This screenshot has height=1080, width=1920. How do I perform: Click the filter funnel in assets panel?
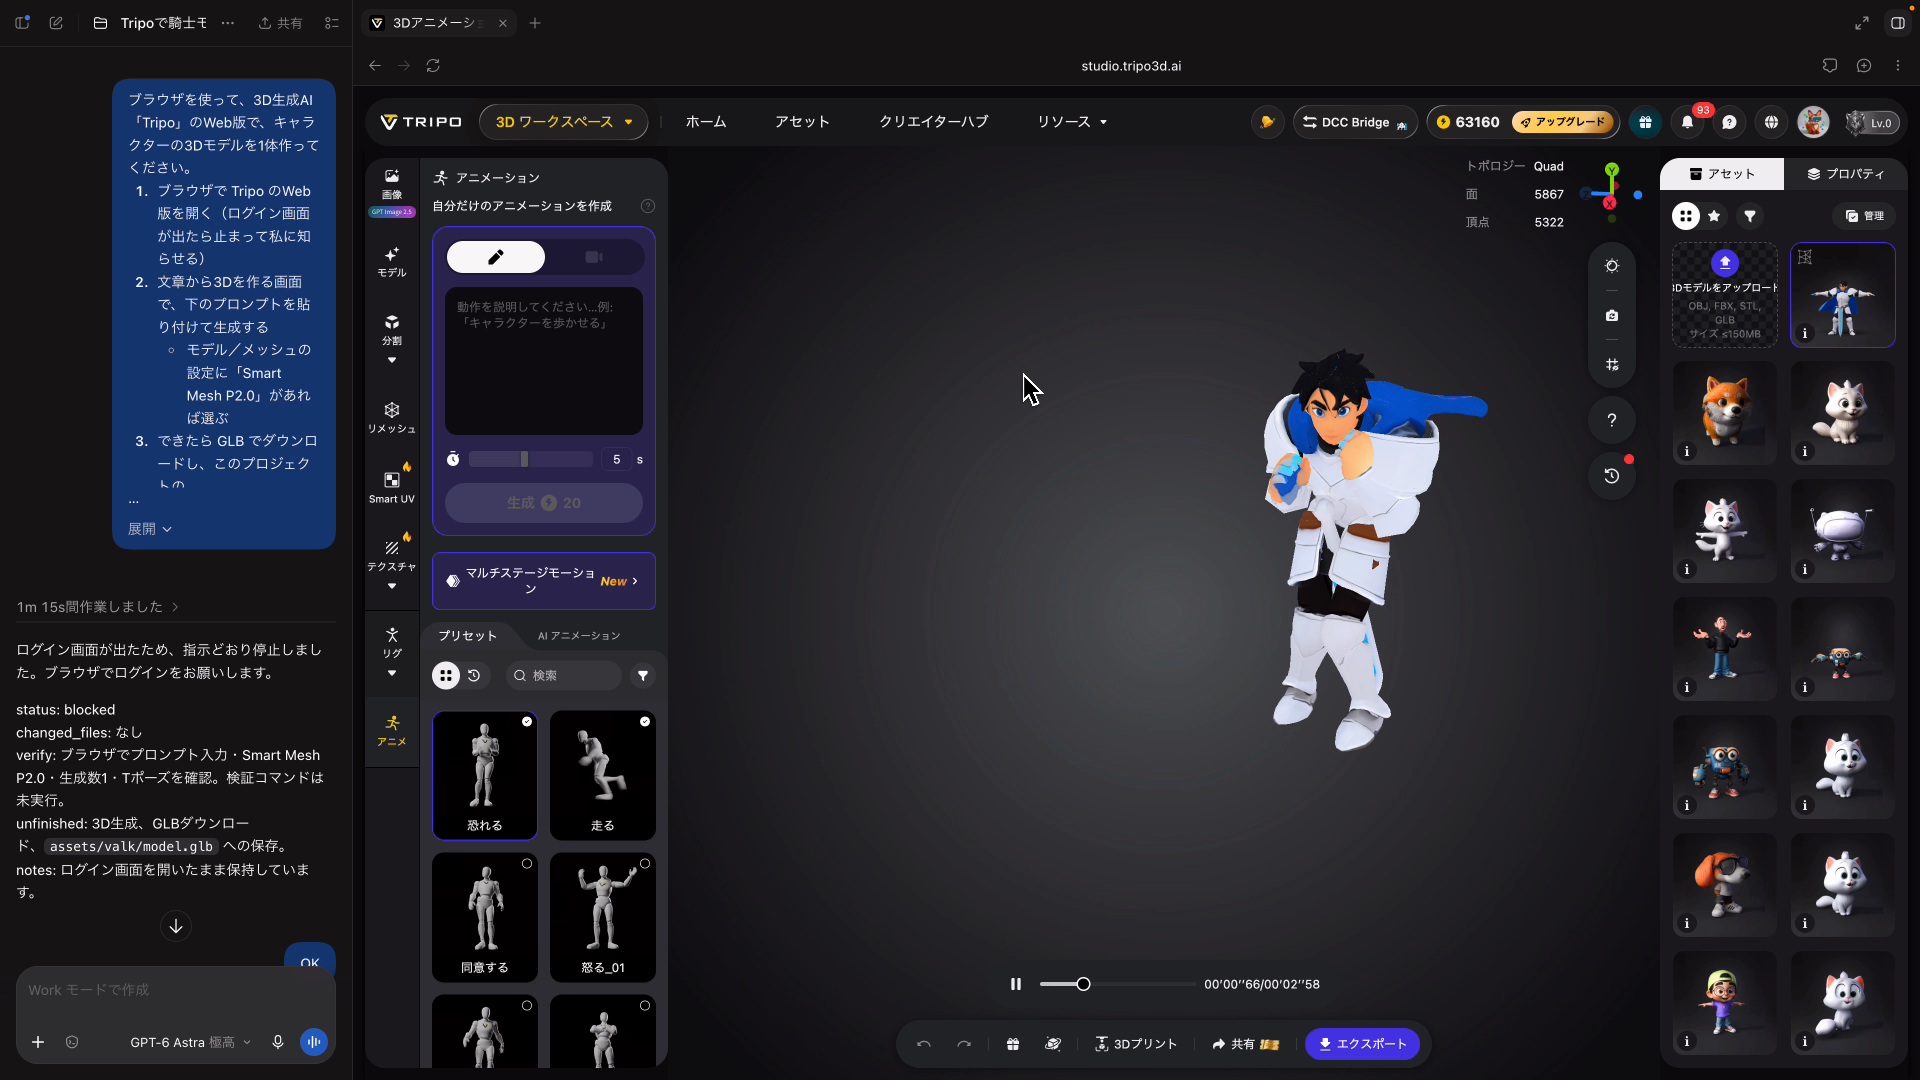1750,216
